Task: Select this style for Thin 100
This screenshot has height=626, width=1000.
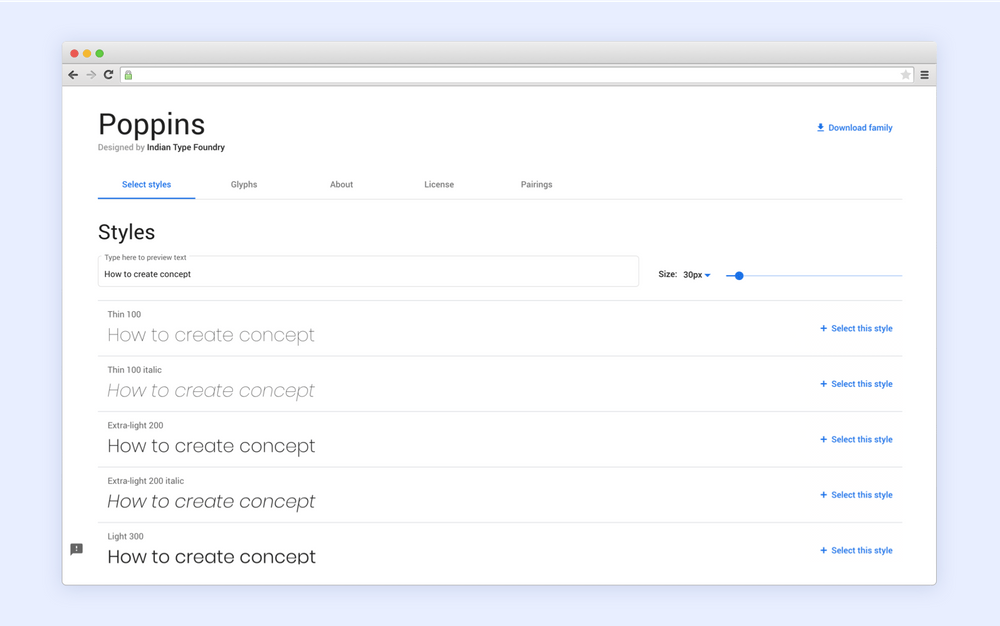Action: pyautogui.click(x=862, y=328)
